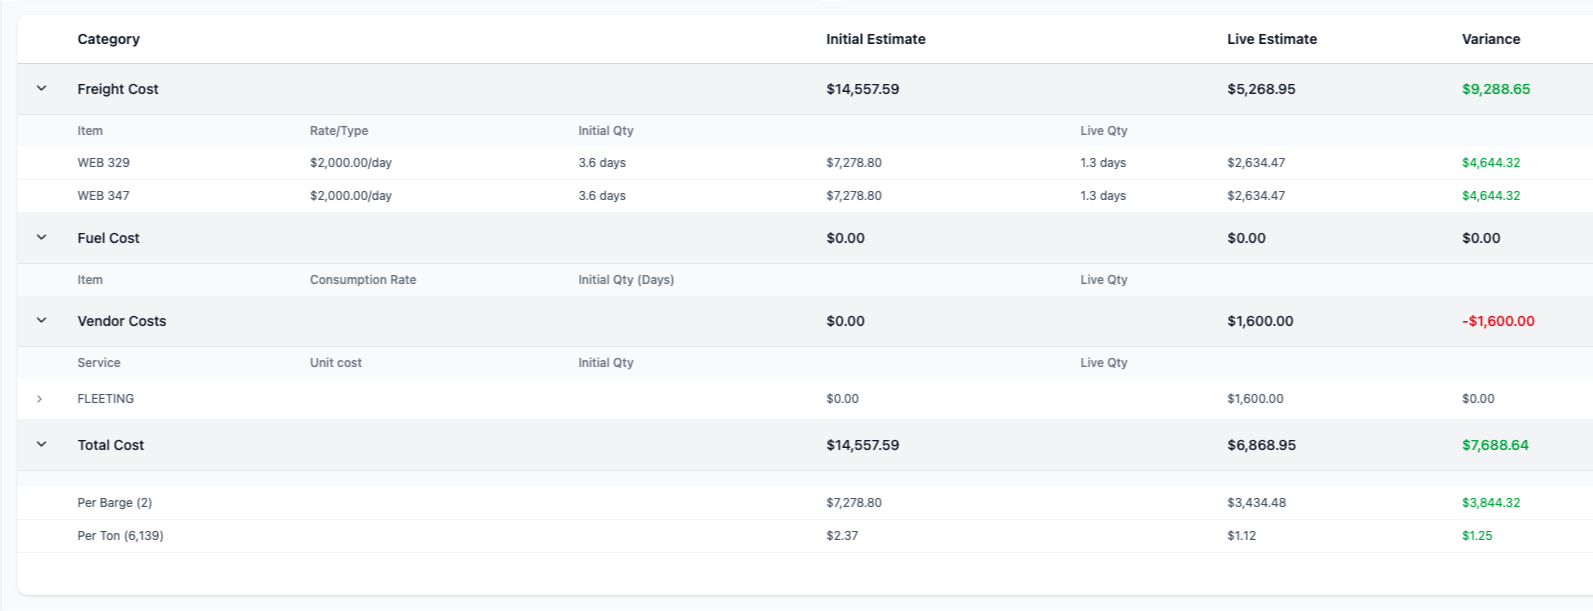Collapse the Freight Cost section chevron
Screen dimensions: 1593x611
pyautogui.click(x=41, y=89)
